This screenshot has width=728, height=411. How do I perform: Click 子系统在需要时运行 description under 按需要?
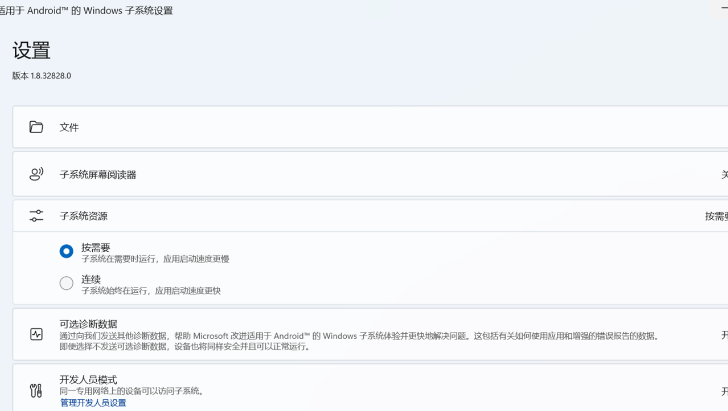tap(155, 259)
